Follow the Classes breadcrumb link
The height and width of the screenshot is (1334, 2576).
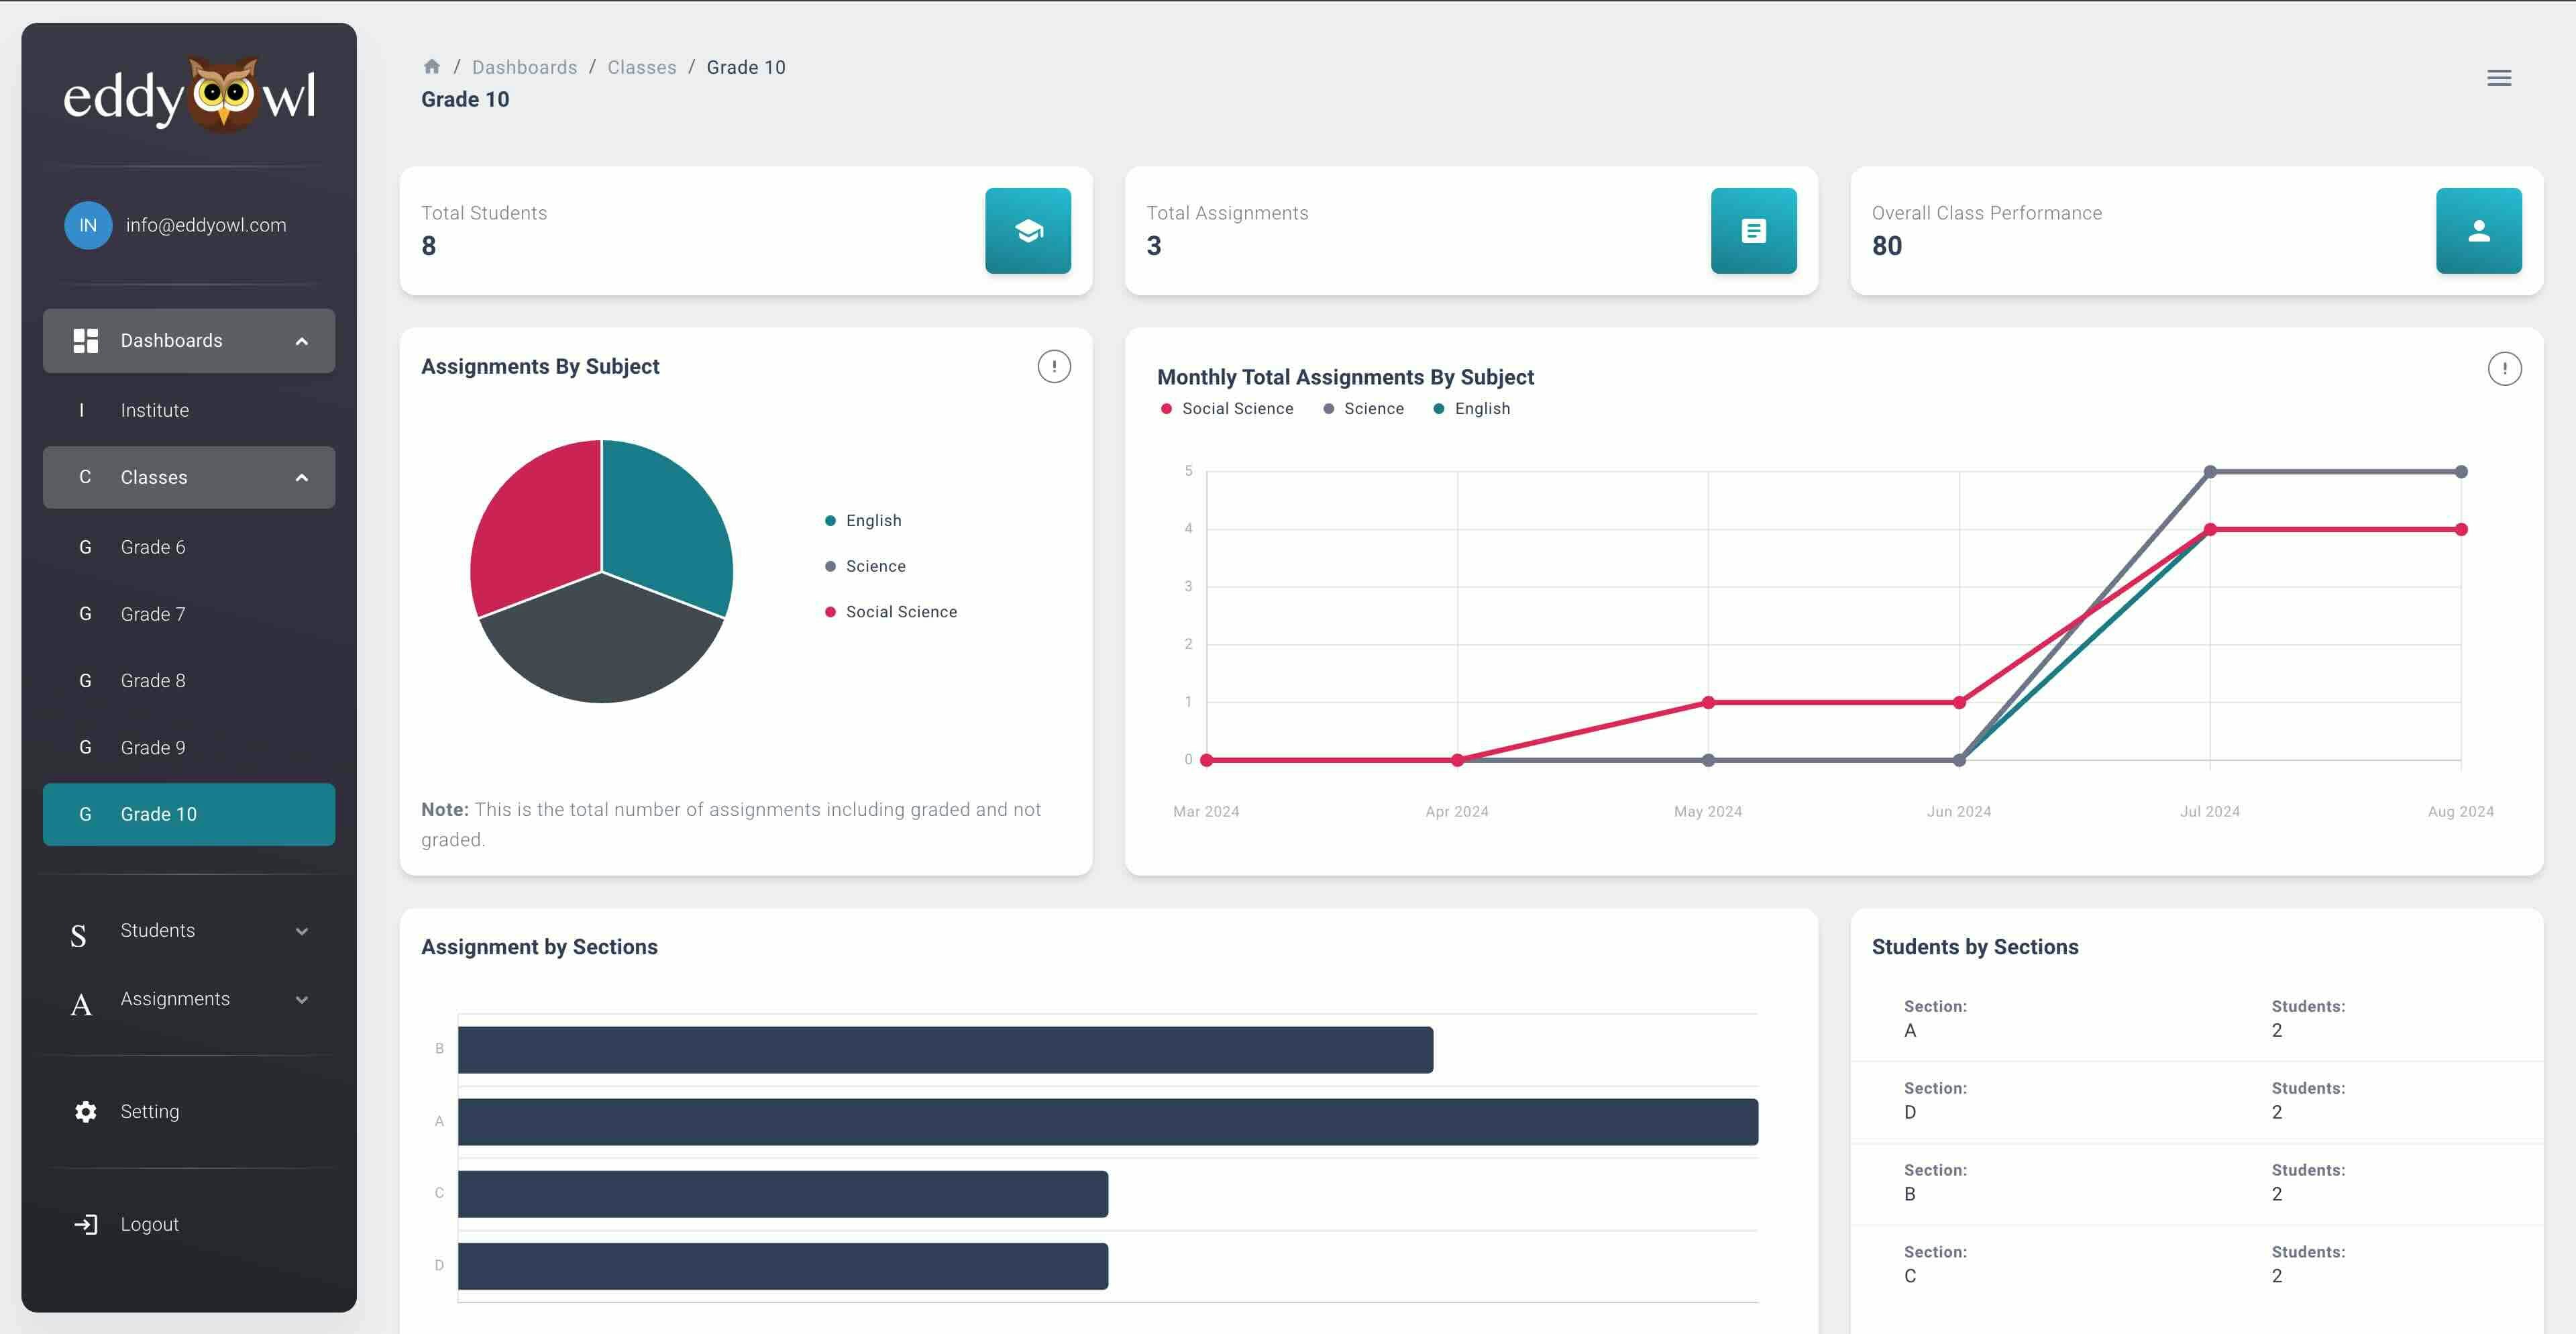tap(641, 67)
